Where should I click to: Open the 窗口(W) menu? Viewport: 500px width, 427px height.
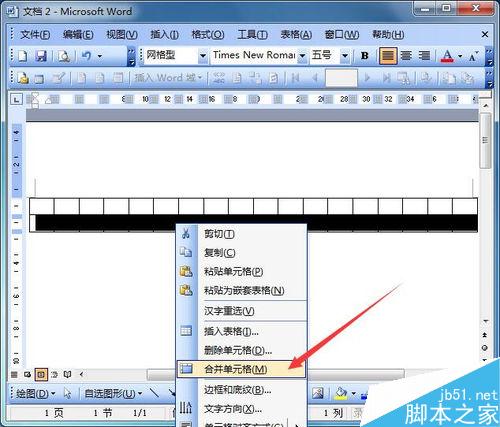[342, 34]
